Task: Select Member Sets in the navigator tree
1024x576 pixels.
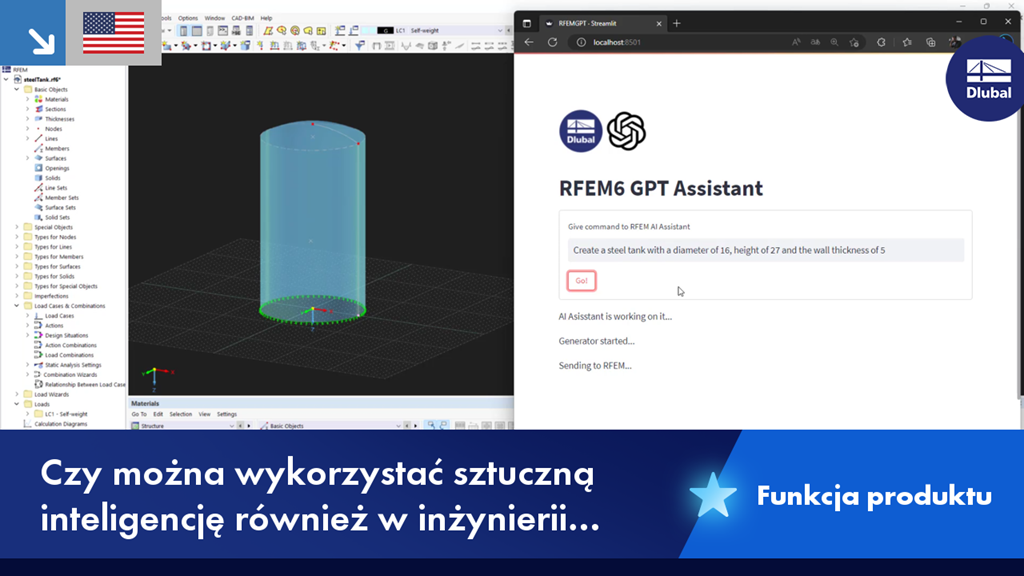Action: point(61,197)
